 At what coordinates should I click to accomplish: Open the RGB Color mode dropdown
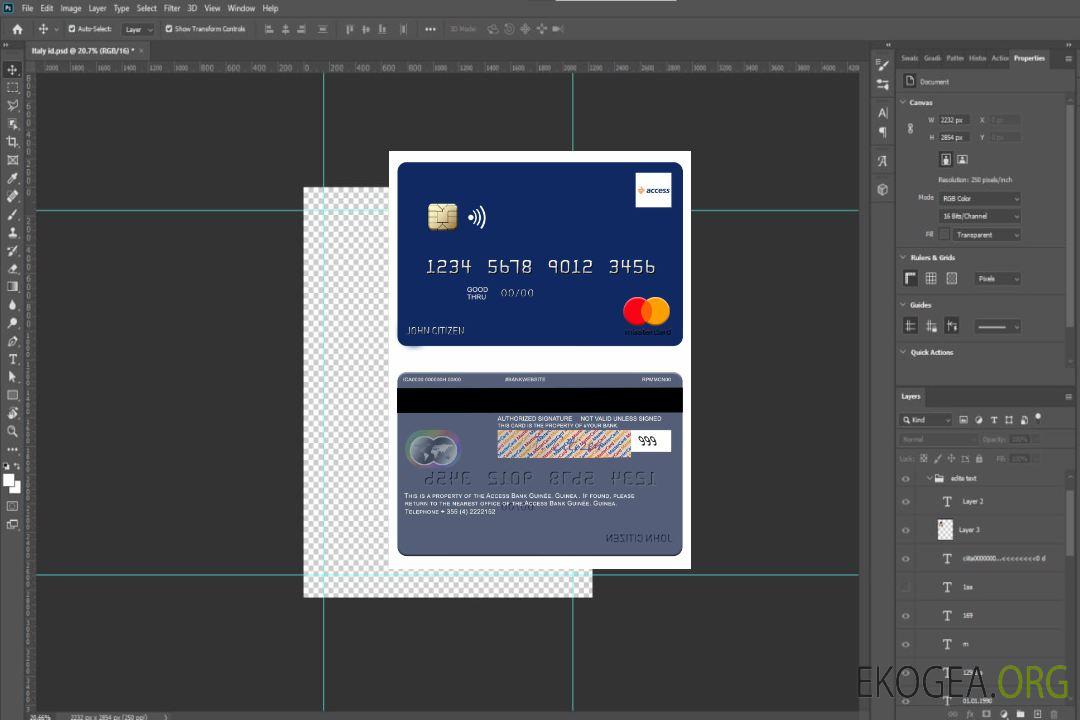979,198
